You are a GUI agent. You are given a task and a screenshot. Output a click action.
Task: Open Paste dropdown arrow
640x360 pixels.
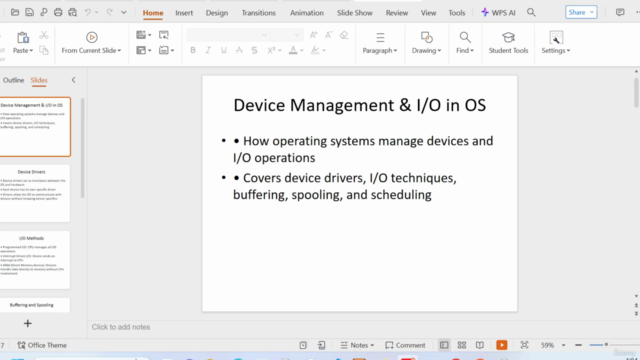pyautogui.click(x=31, y=51)
